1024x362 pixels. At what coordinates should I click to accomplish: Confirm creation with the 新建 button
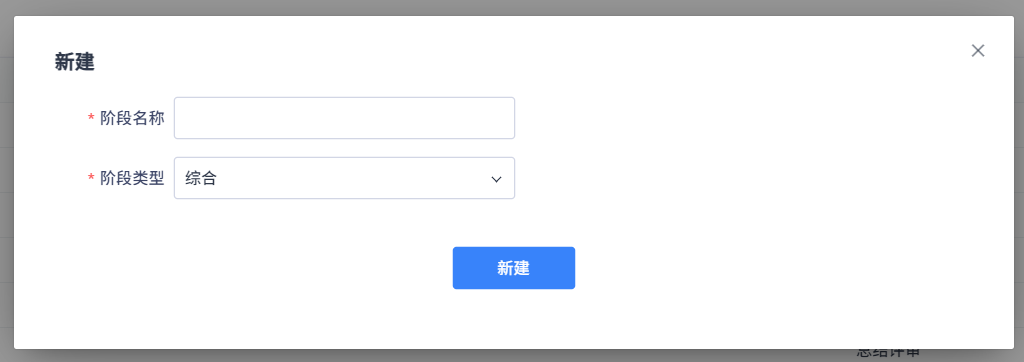[513, 268]
